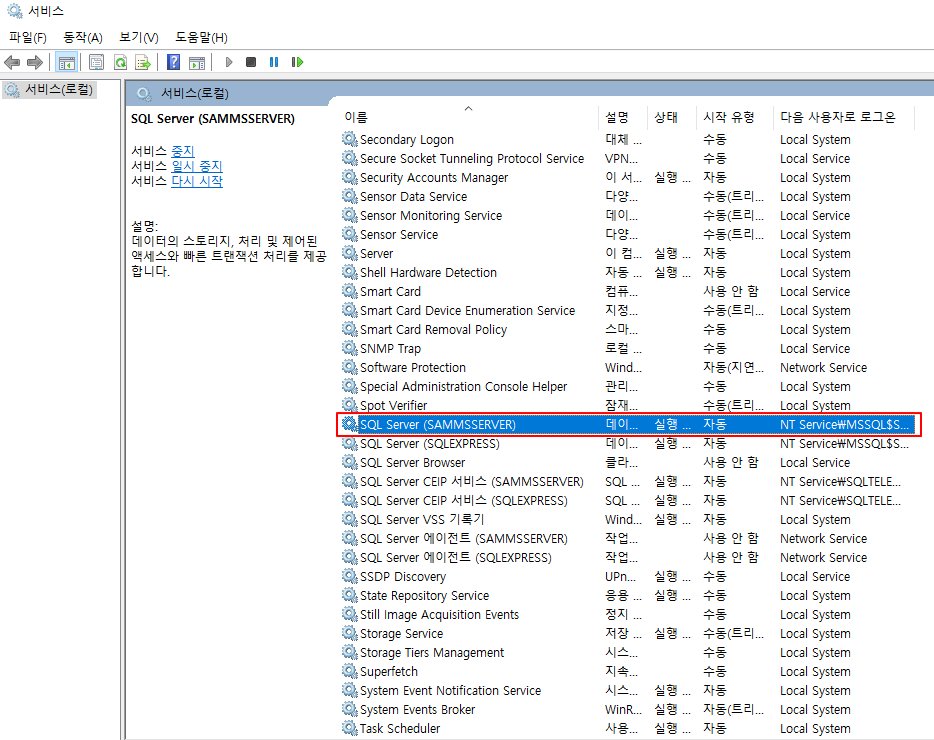Image resolution: width=934 pixels, height=740 pixels.
Task: Click the Forward arrow in the toolbar
Action: tap(35, 62)
